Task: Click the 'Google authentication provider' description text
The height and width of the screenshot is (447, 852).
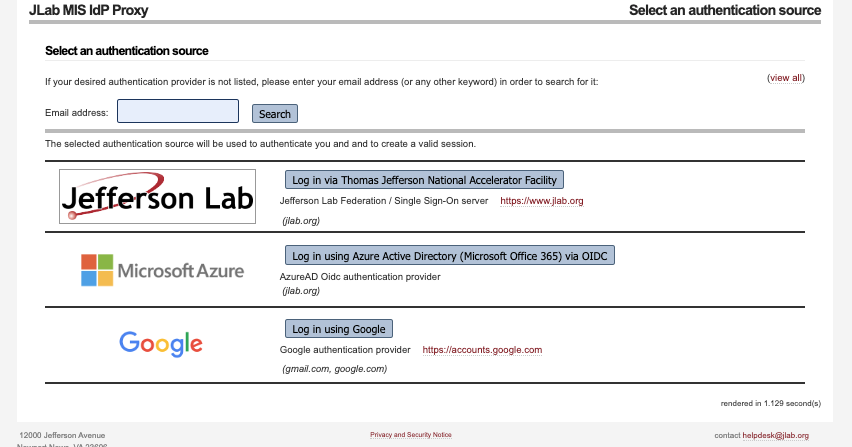Action: click(x=345, y=350)
